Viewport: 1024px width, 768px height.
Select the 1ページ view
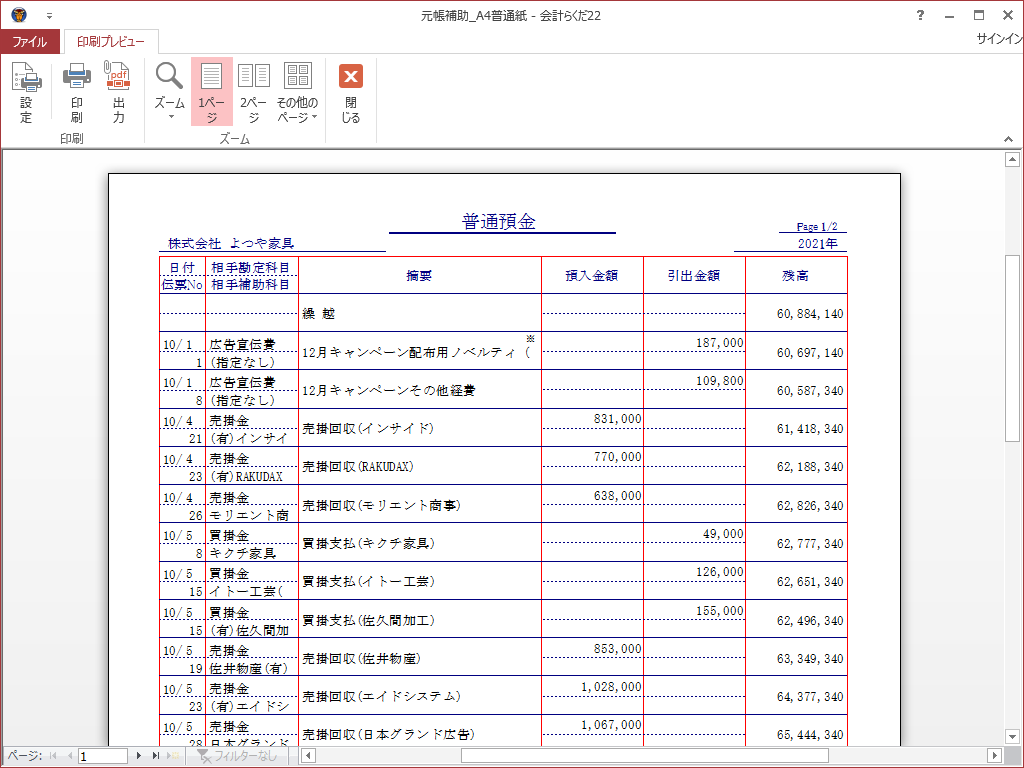point(212,93)
